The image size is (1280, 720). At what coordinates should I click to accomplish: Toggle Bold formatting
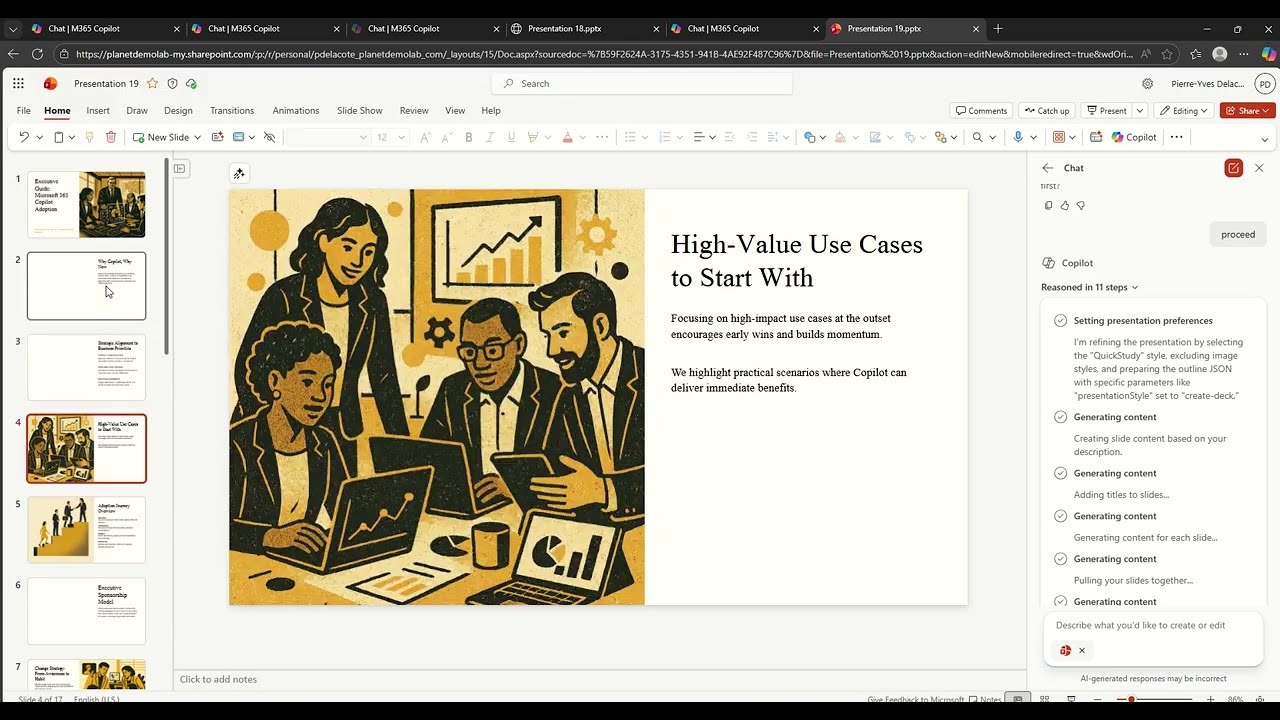468,137
